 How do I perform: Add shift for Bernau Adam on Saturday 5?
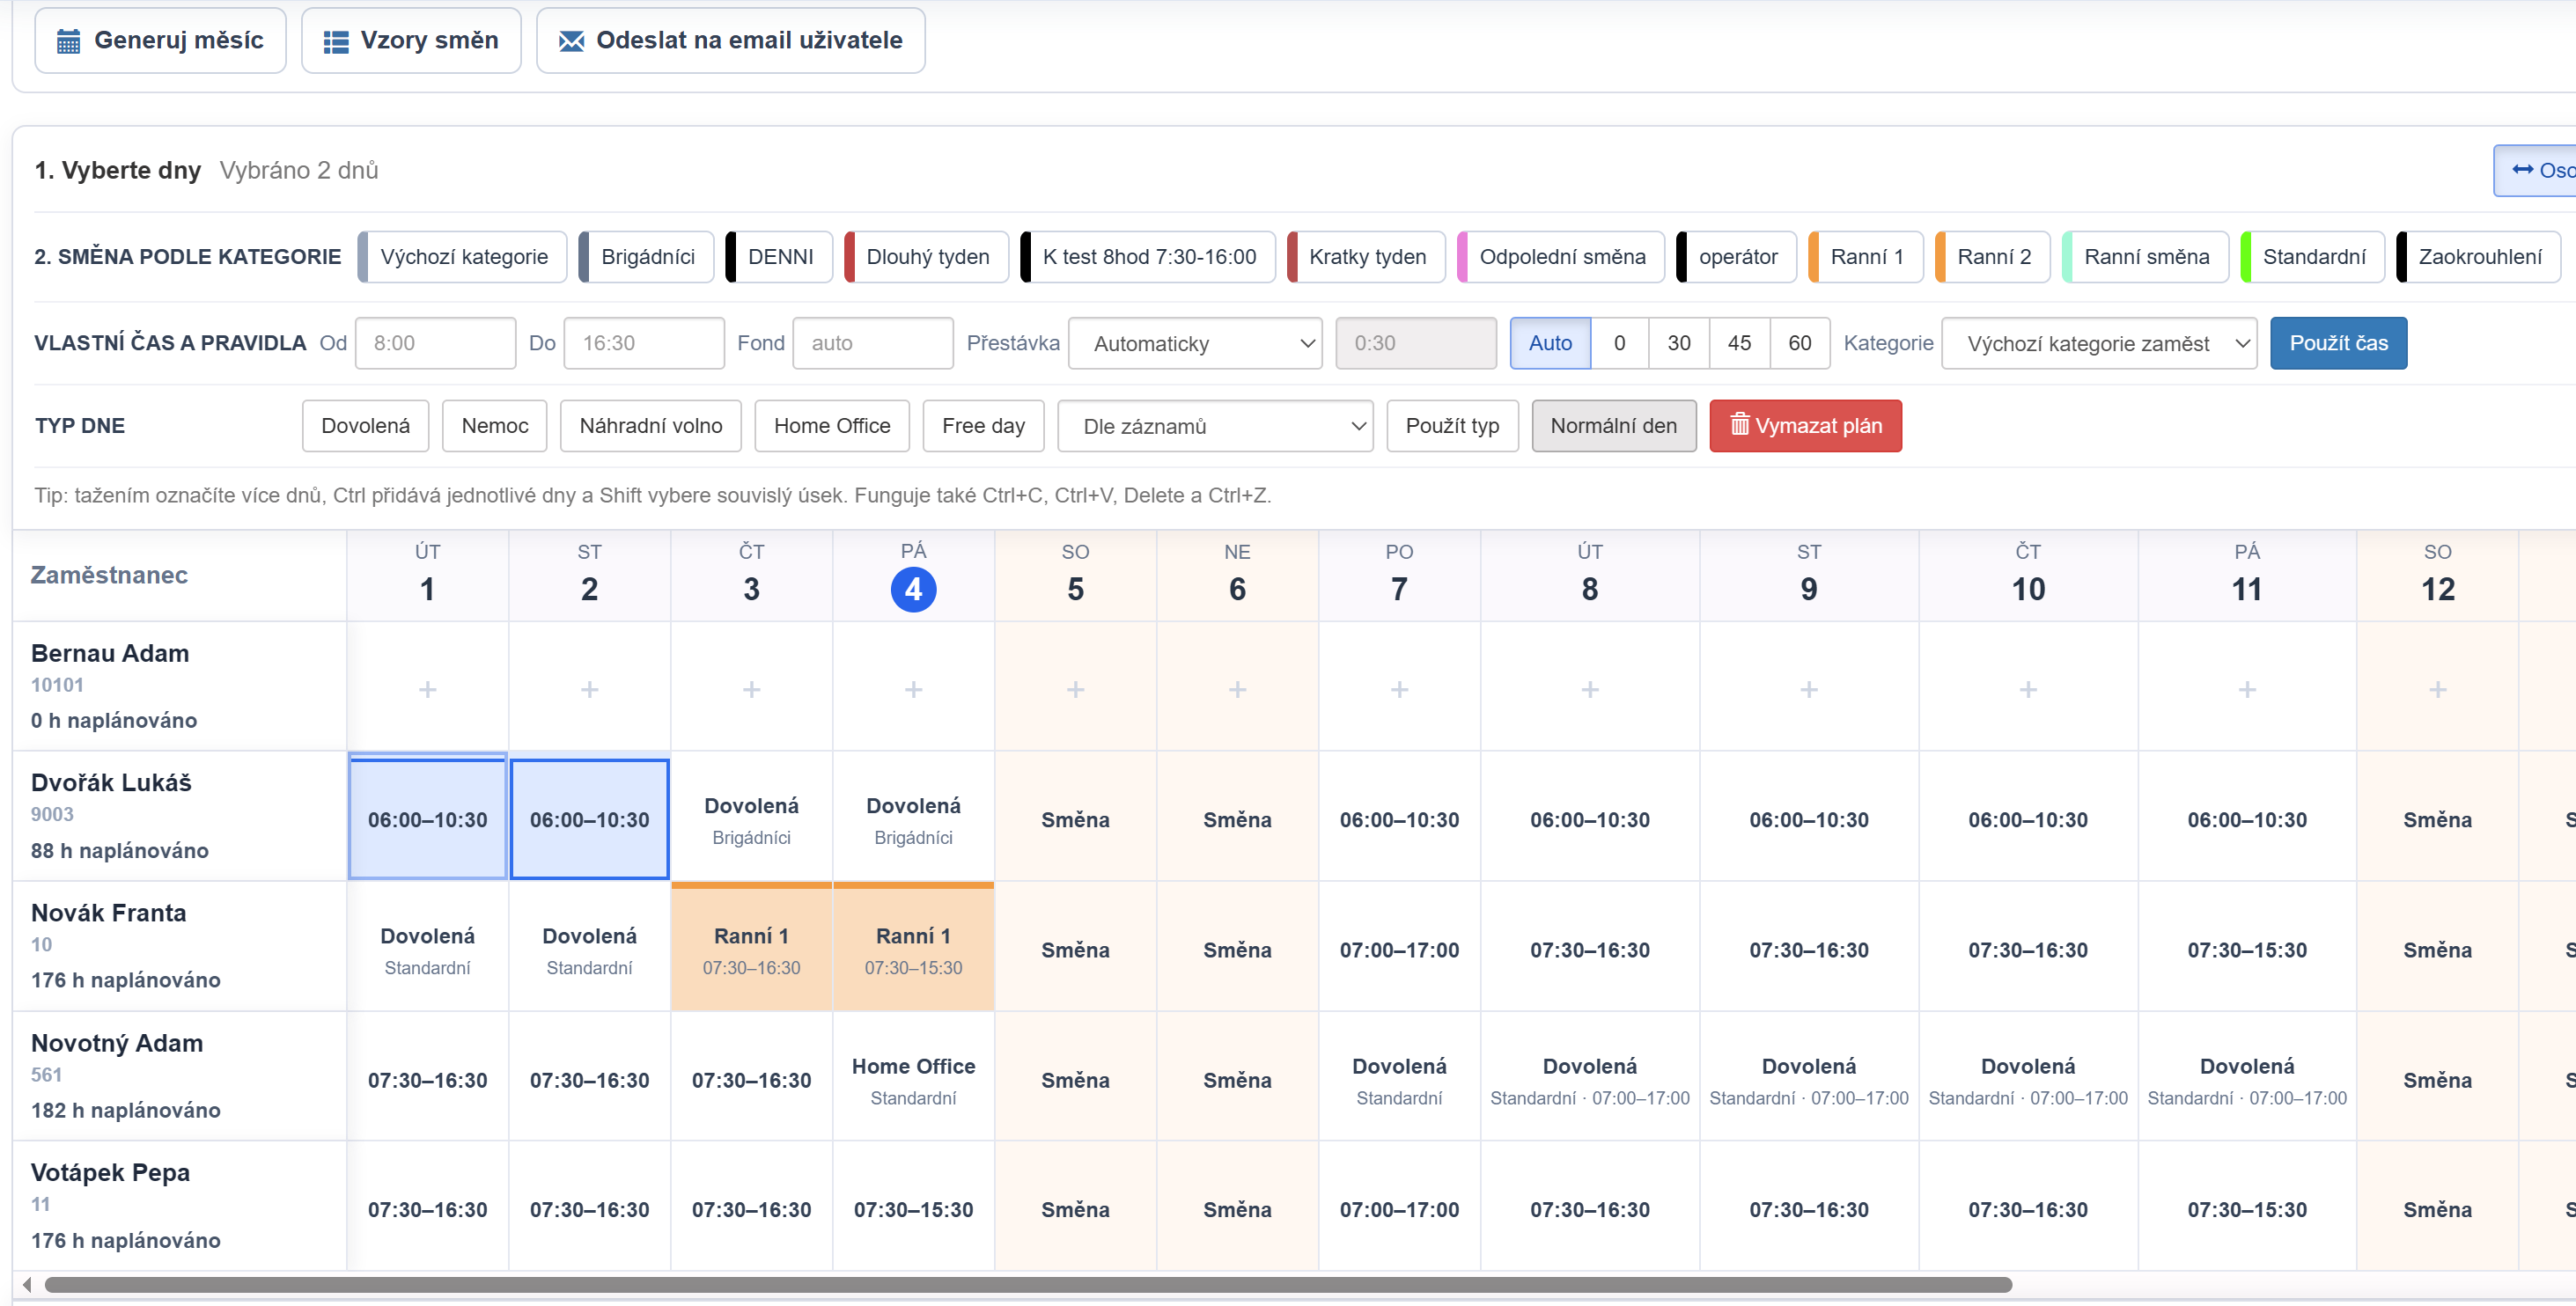click(1075, 689)
